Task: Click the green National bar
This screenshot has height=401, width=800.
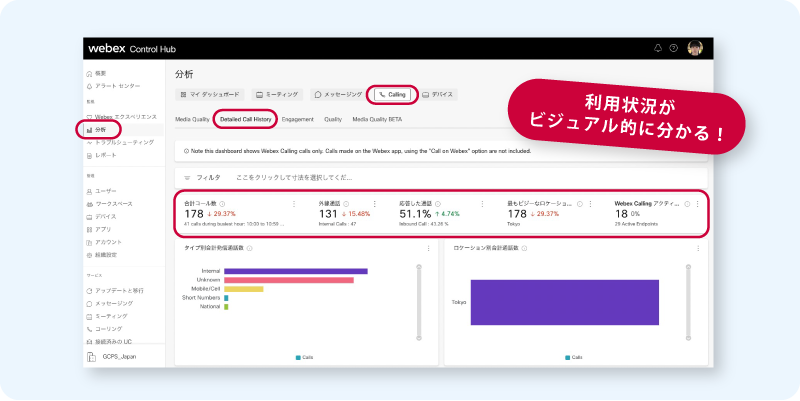Action: pos(226,307)
